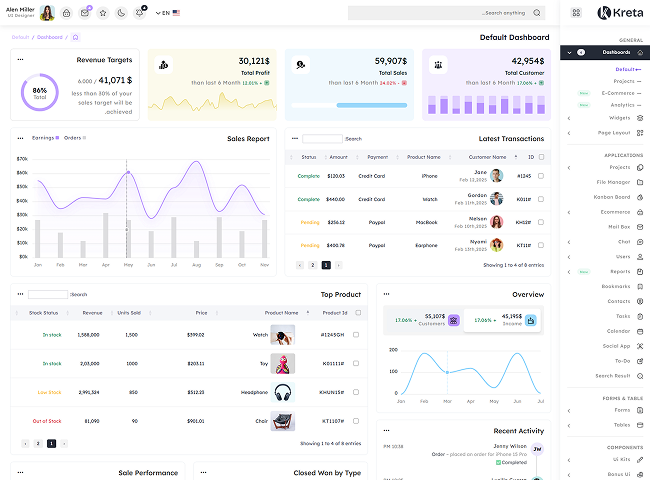This screenshot has width=650, height=480.
Task: Open the notifications bell in header
Action: click(x=140, y=13)
